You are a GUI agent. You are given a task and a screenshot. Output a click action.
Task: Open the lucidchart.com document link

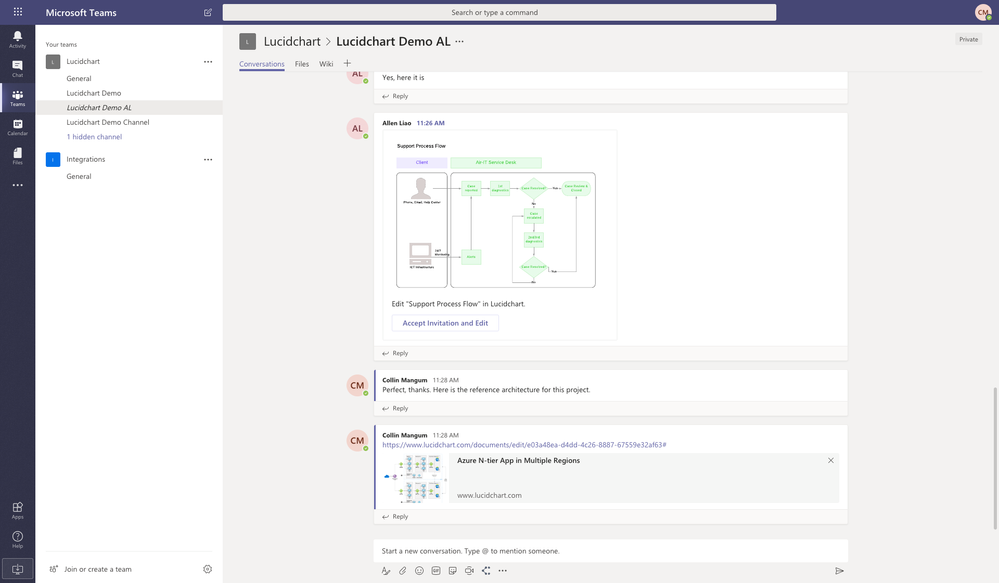[524, 445]
